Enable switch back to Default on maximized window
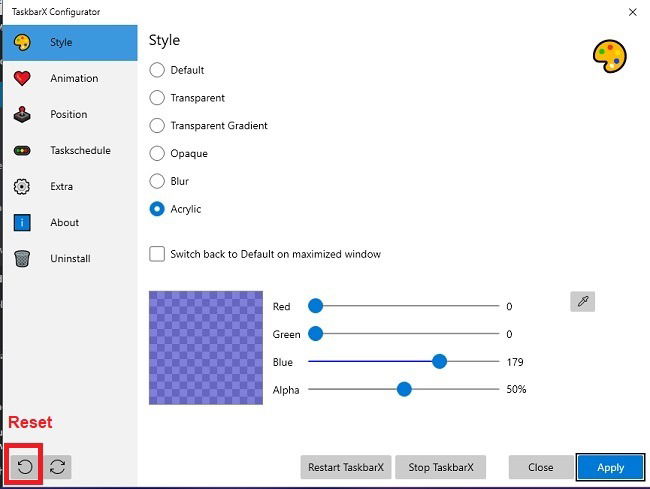Screen dimensions: 650x489 click(x=157, y=254)
